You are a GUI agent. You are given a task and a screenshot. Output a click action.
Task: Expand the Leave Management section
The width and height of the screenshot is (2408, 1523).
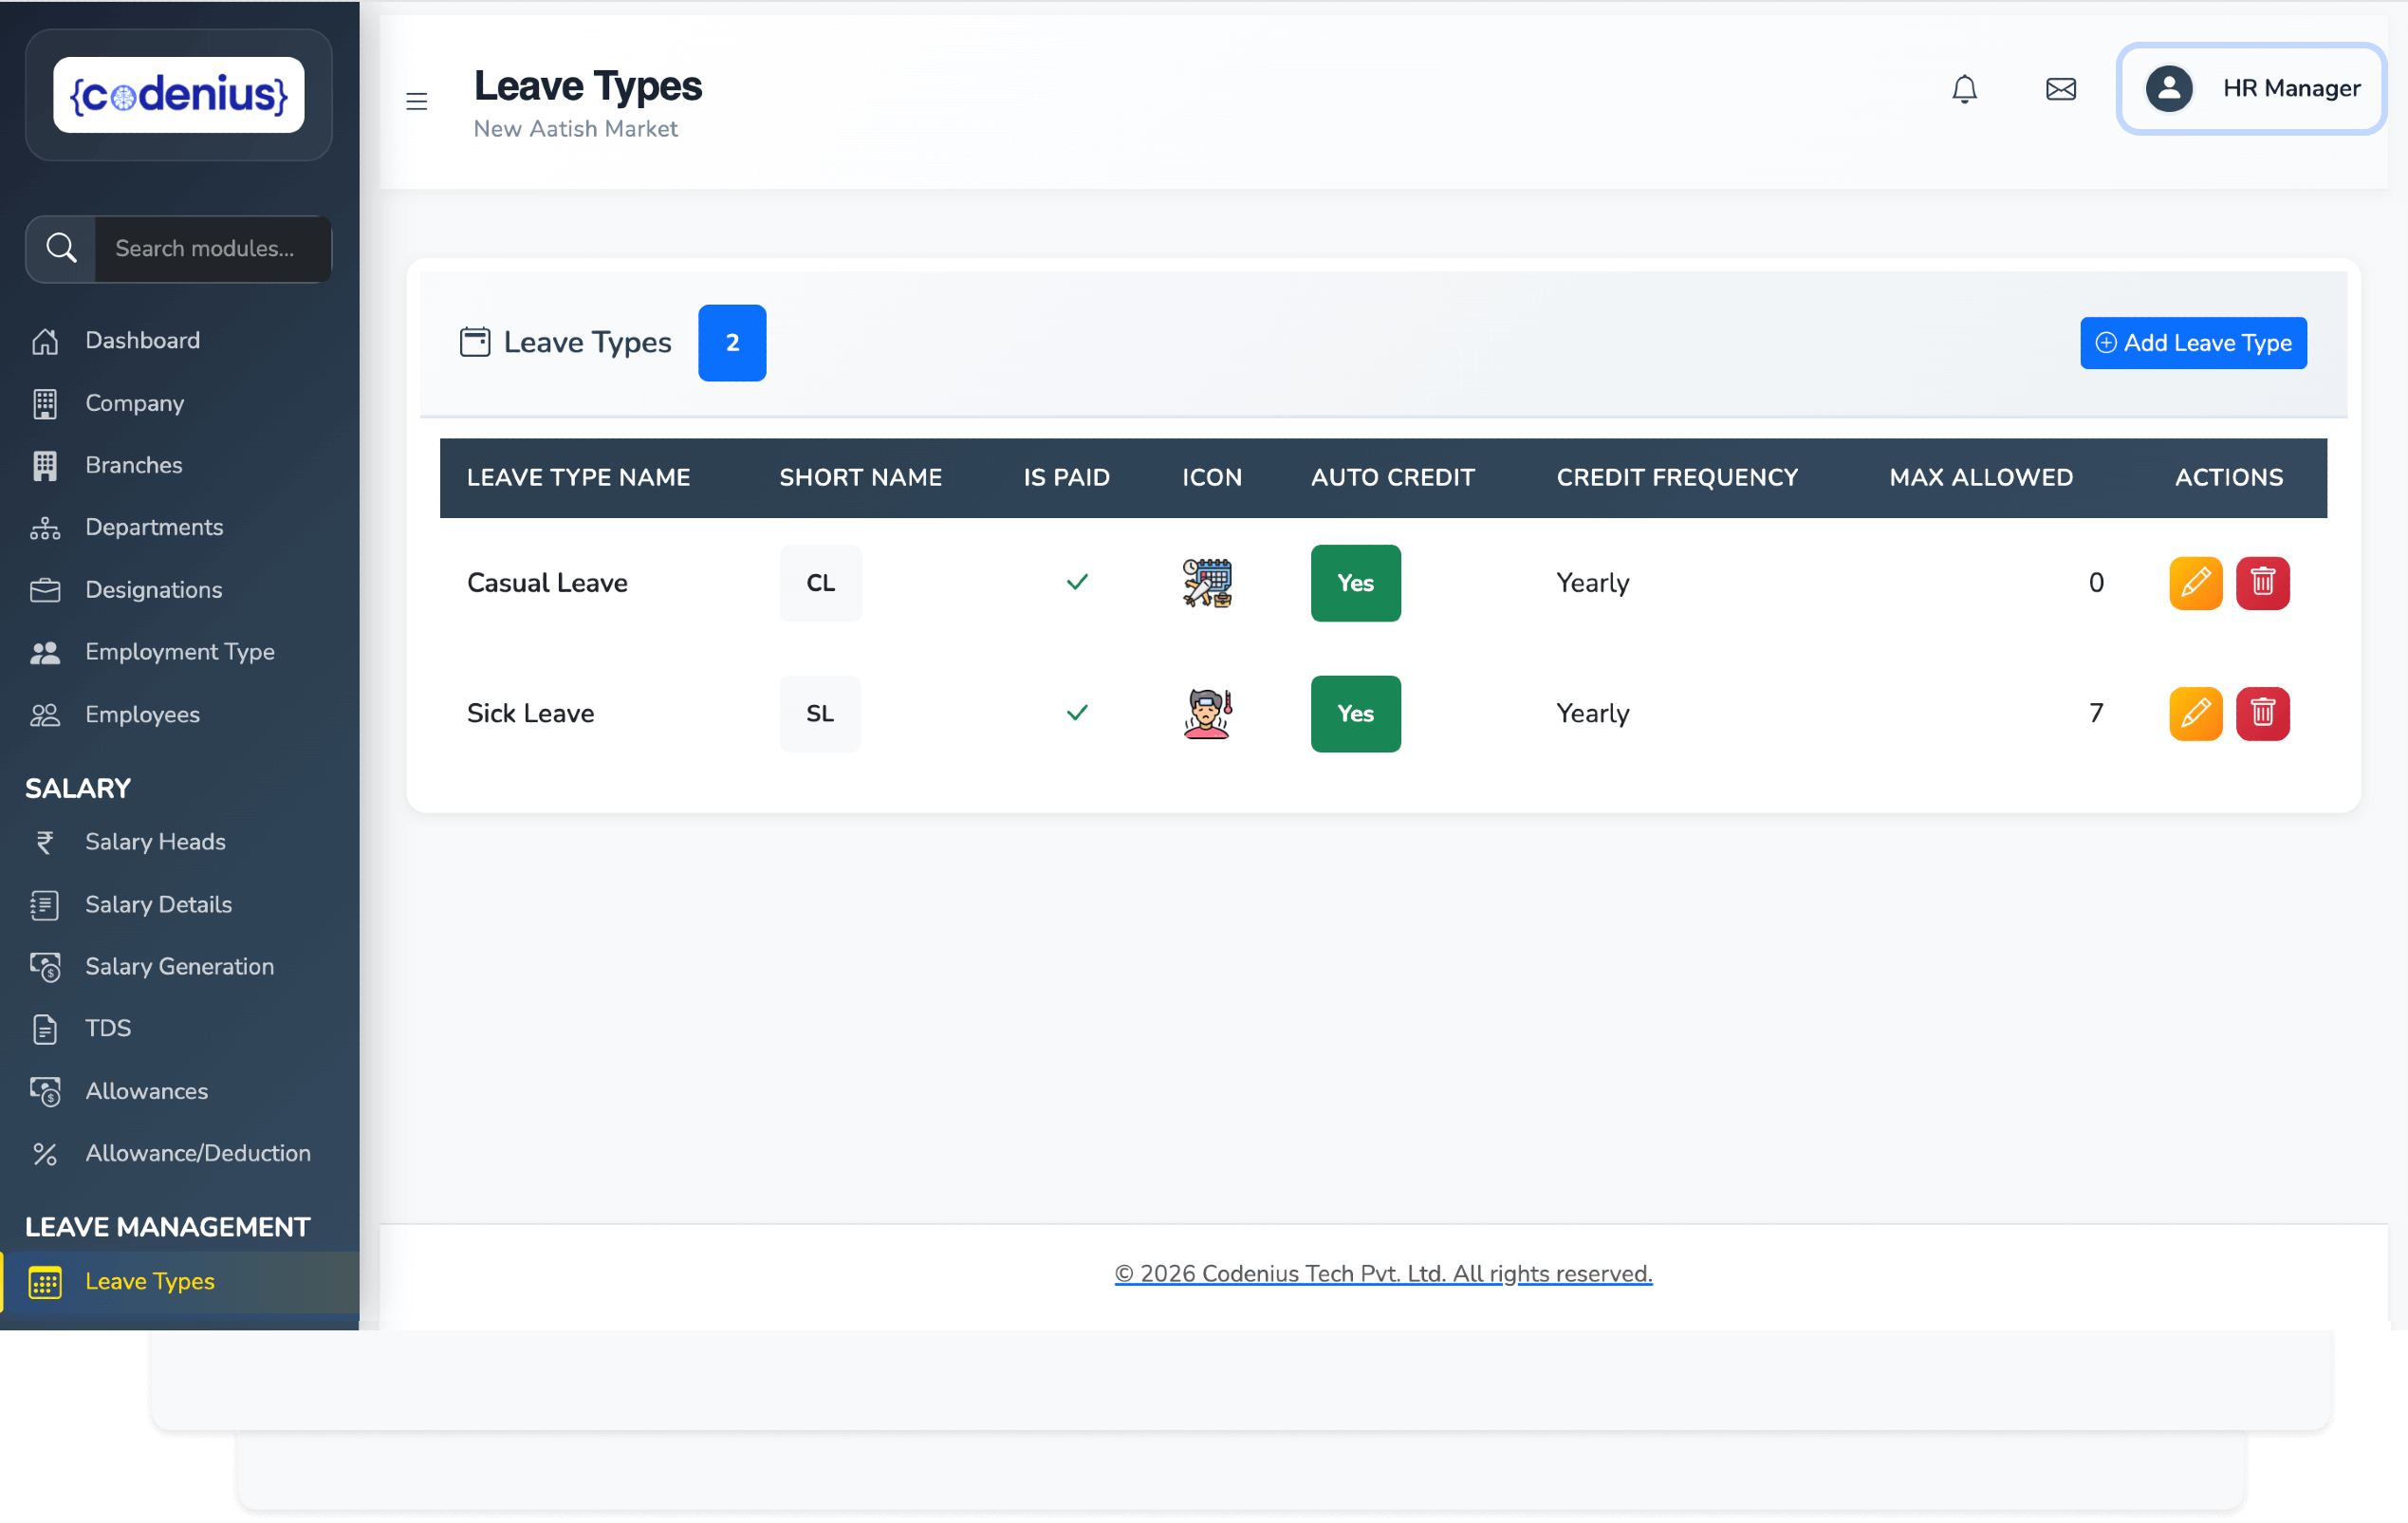tap(166, 1227)
